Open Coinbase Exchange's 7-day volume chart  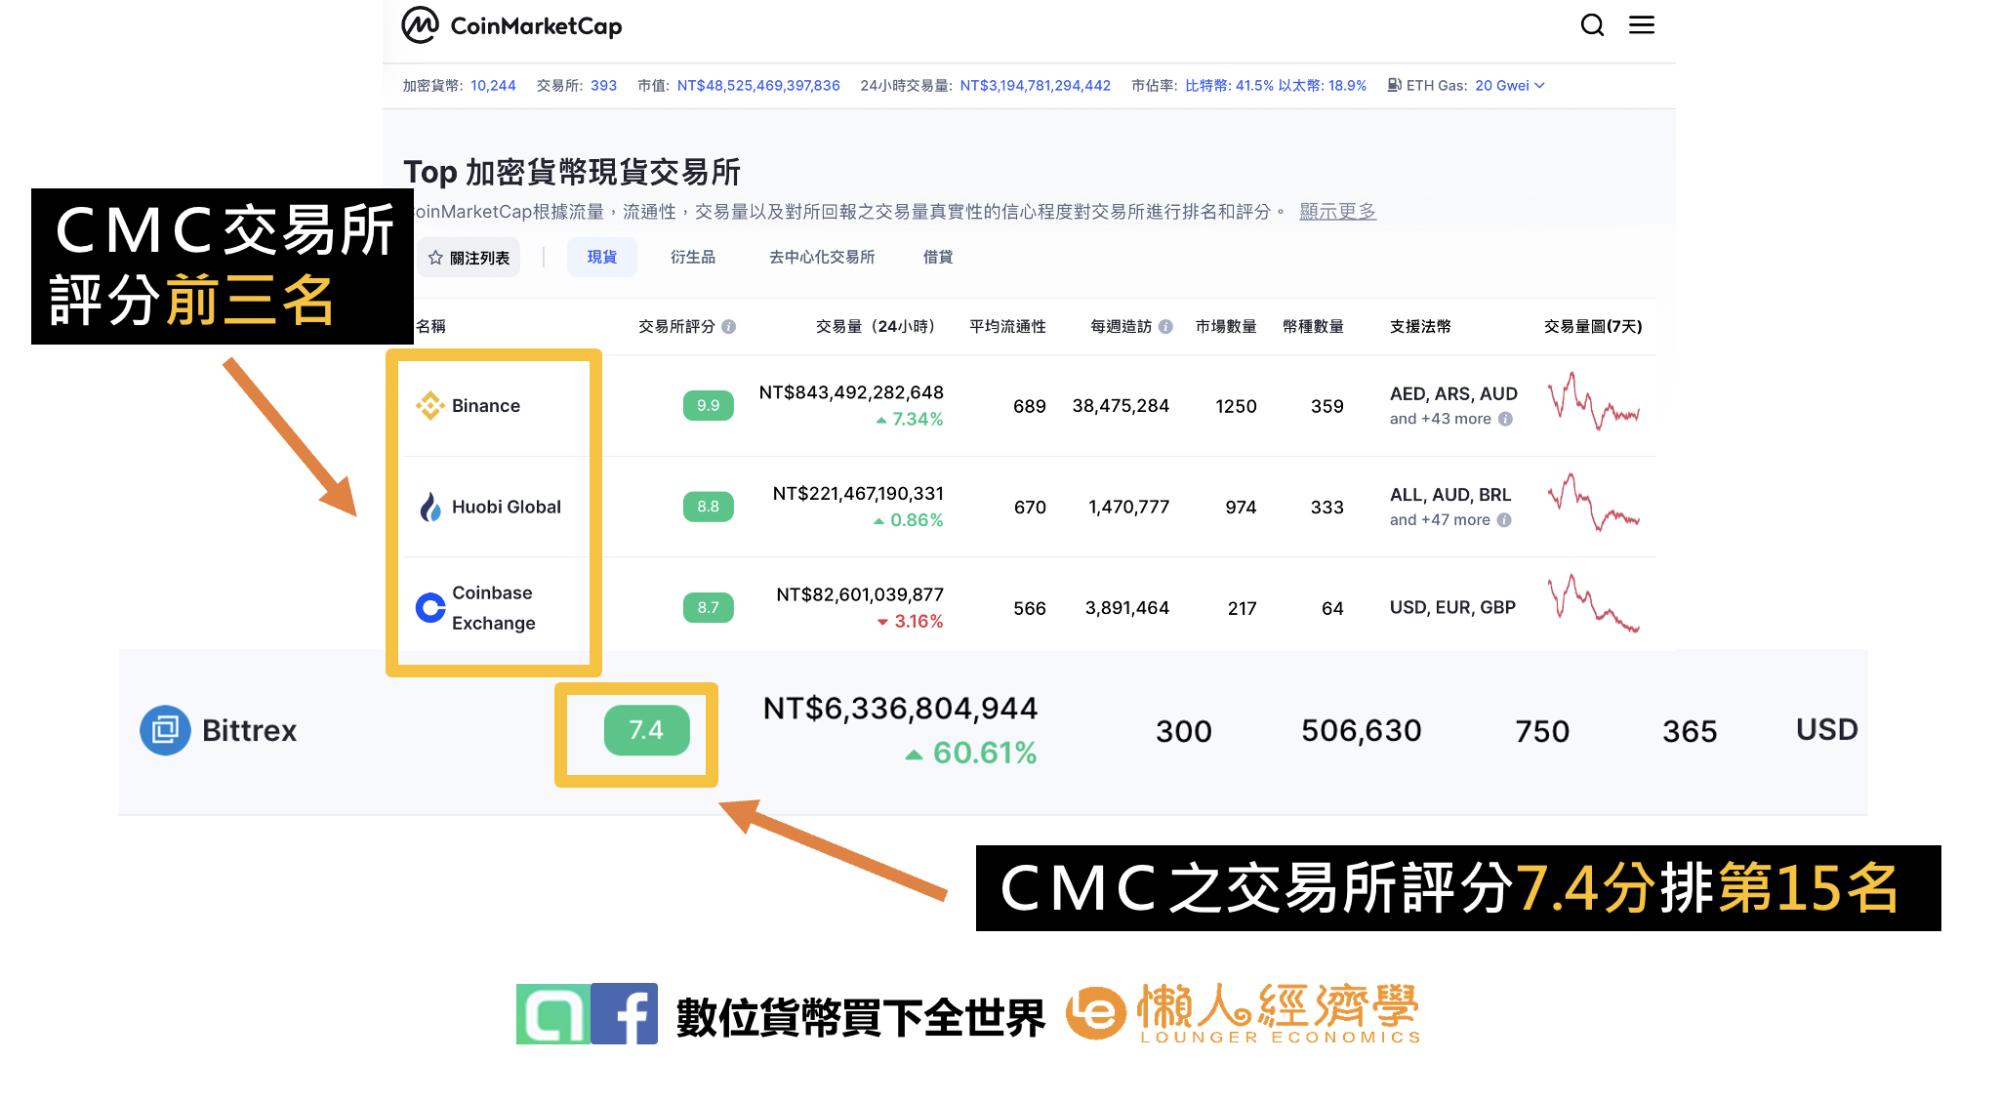tap(1593, 603)
